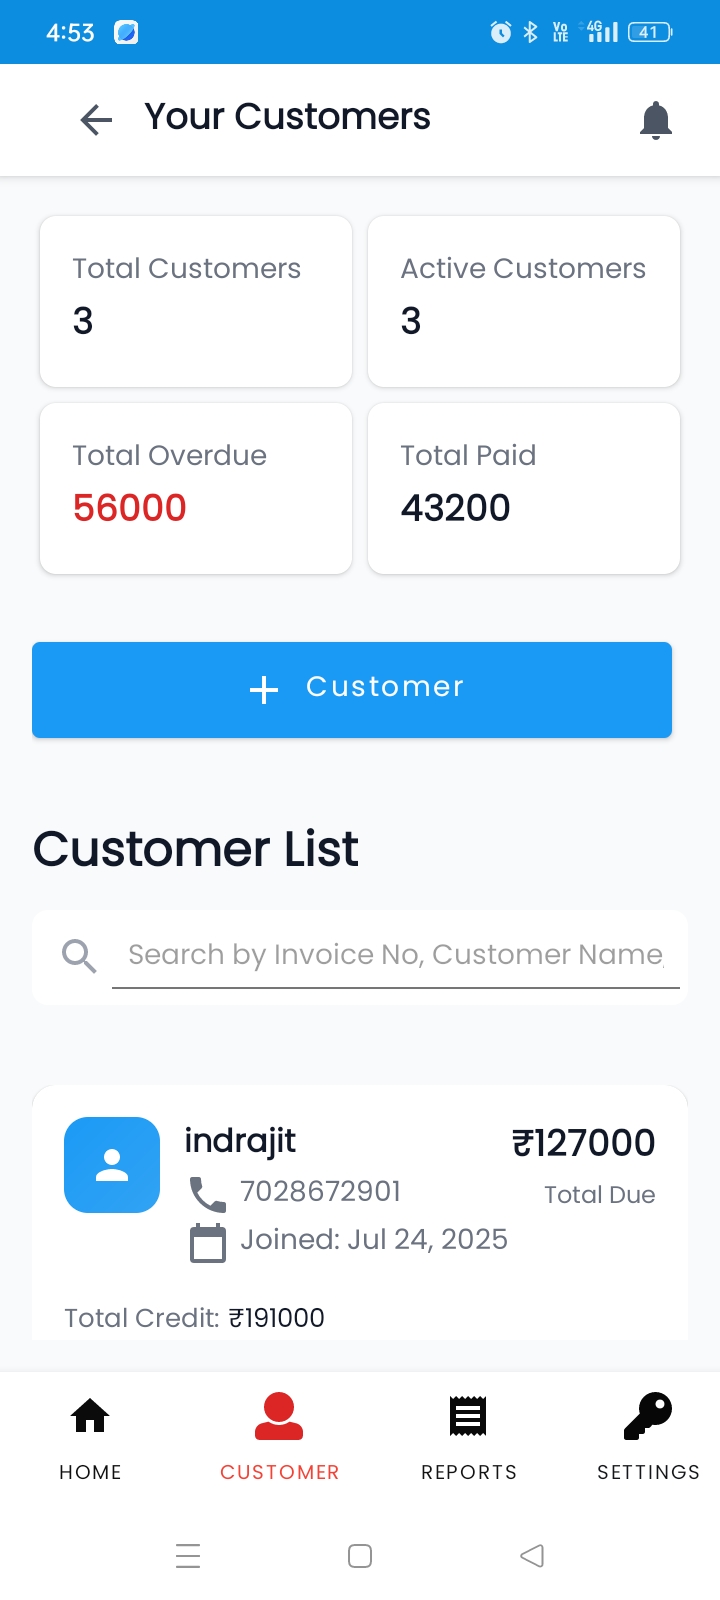Click the search by invoice field
This screenshot has width=720, height=1600.
[395, 955]
